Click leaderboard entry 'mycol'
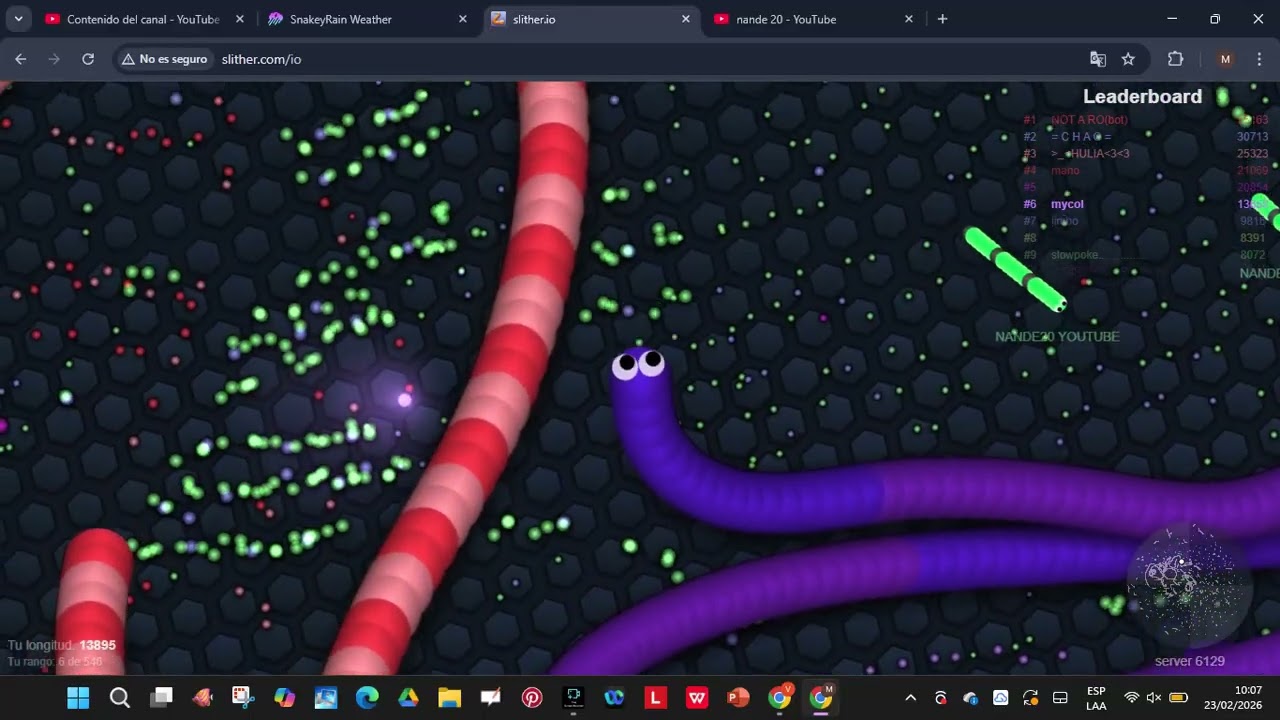The width and height of the screenshot is (1280, 720). click(x=1067, y=204)
